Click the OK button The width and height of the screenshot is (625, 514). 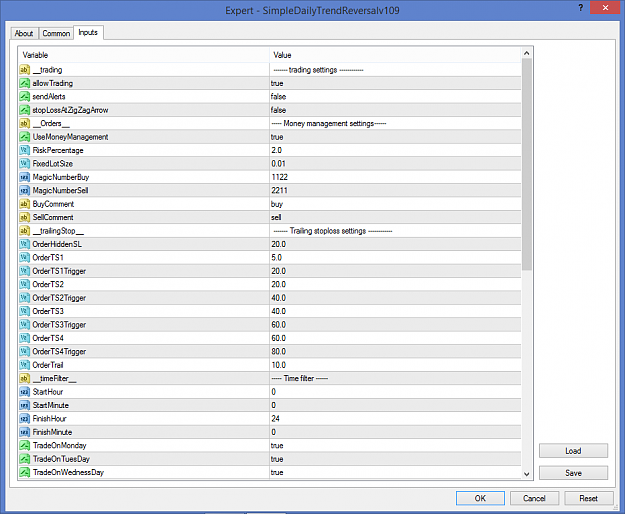point(480,498)
